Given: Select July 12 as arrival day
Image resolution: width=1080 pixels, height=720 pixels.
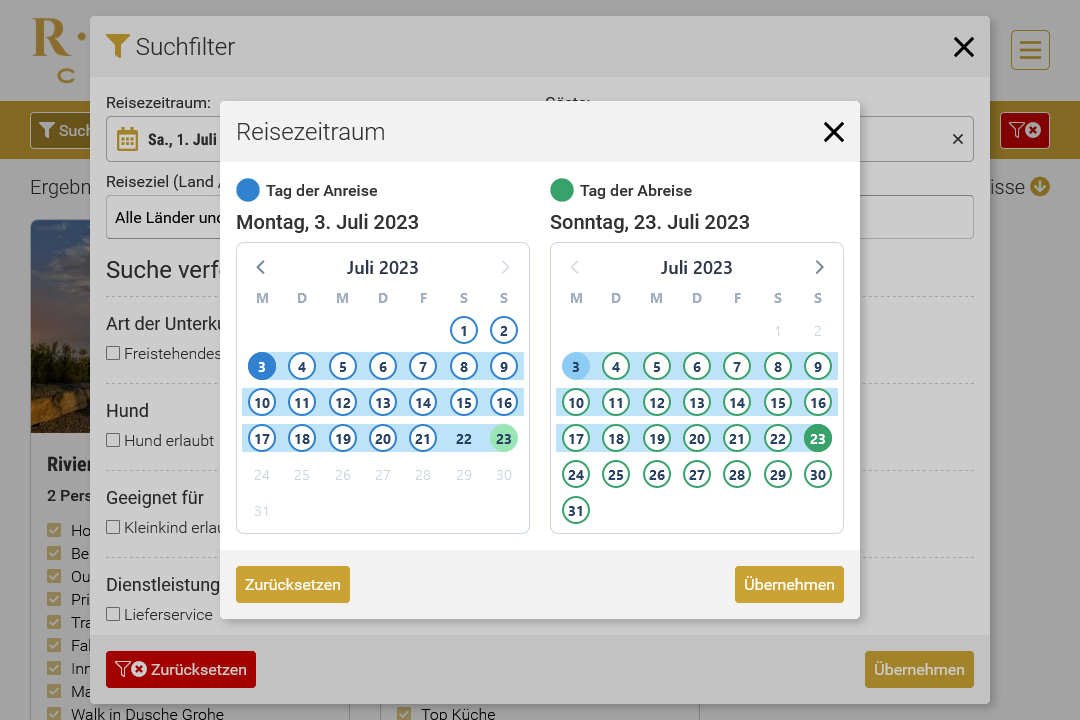Looking at the screenshot, I should pyautogui.click(x=343, y=403).
